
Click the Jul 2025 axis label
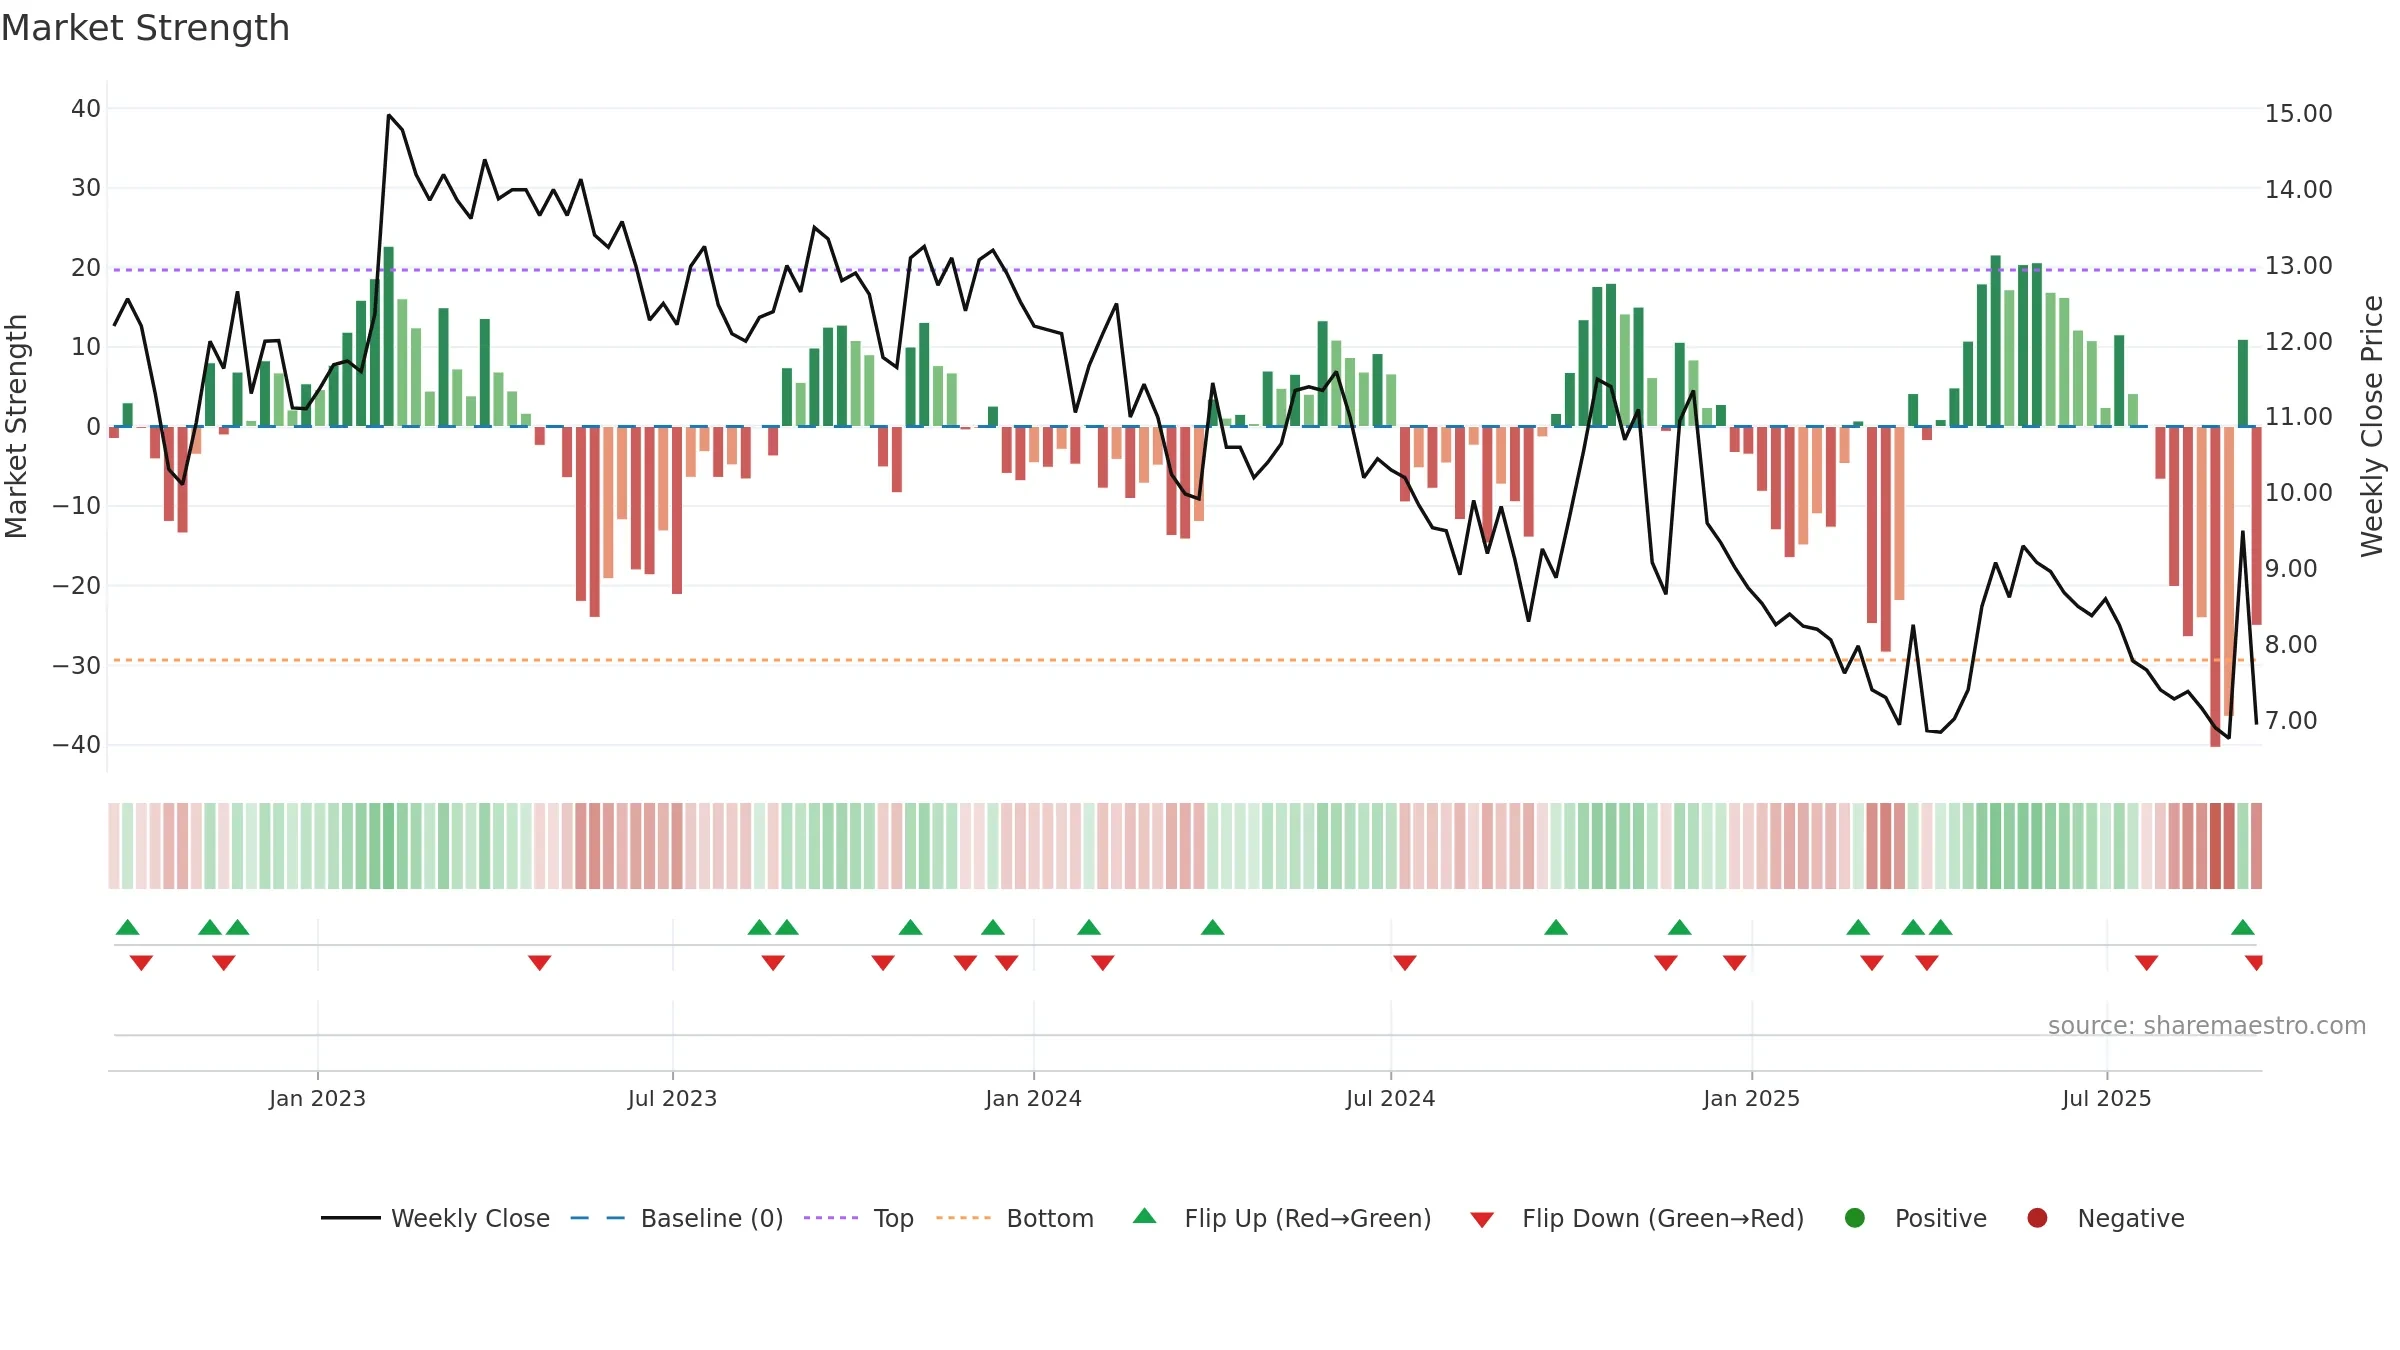pyautogui.click(x=2106, y=1099)
